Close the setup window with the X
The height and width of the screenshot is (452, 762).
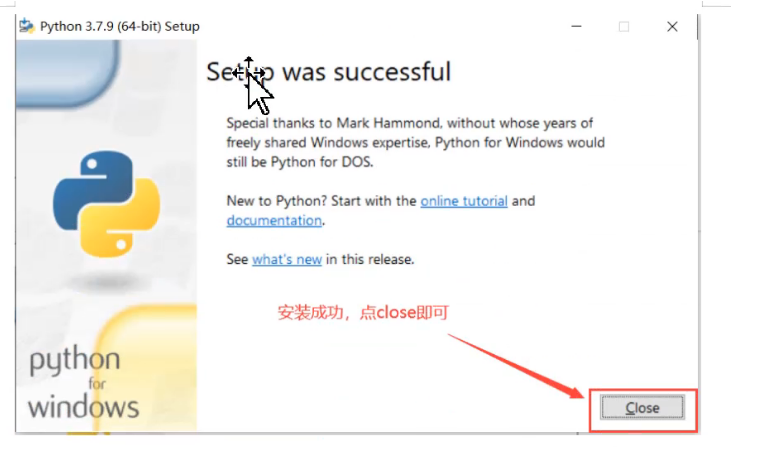click(672, 27)
